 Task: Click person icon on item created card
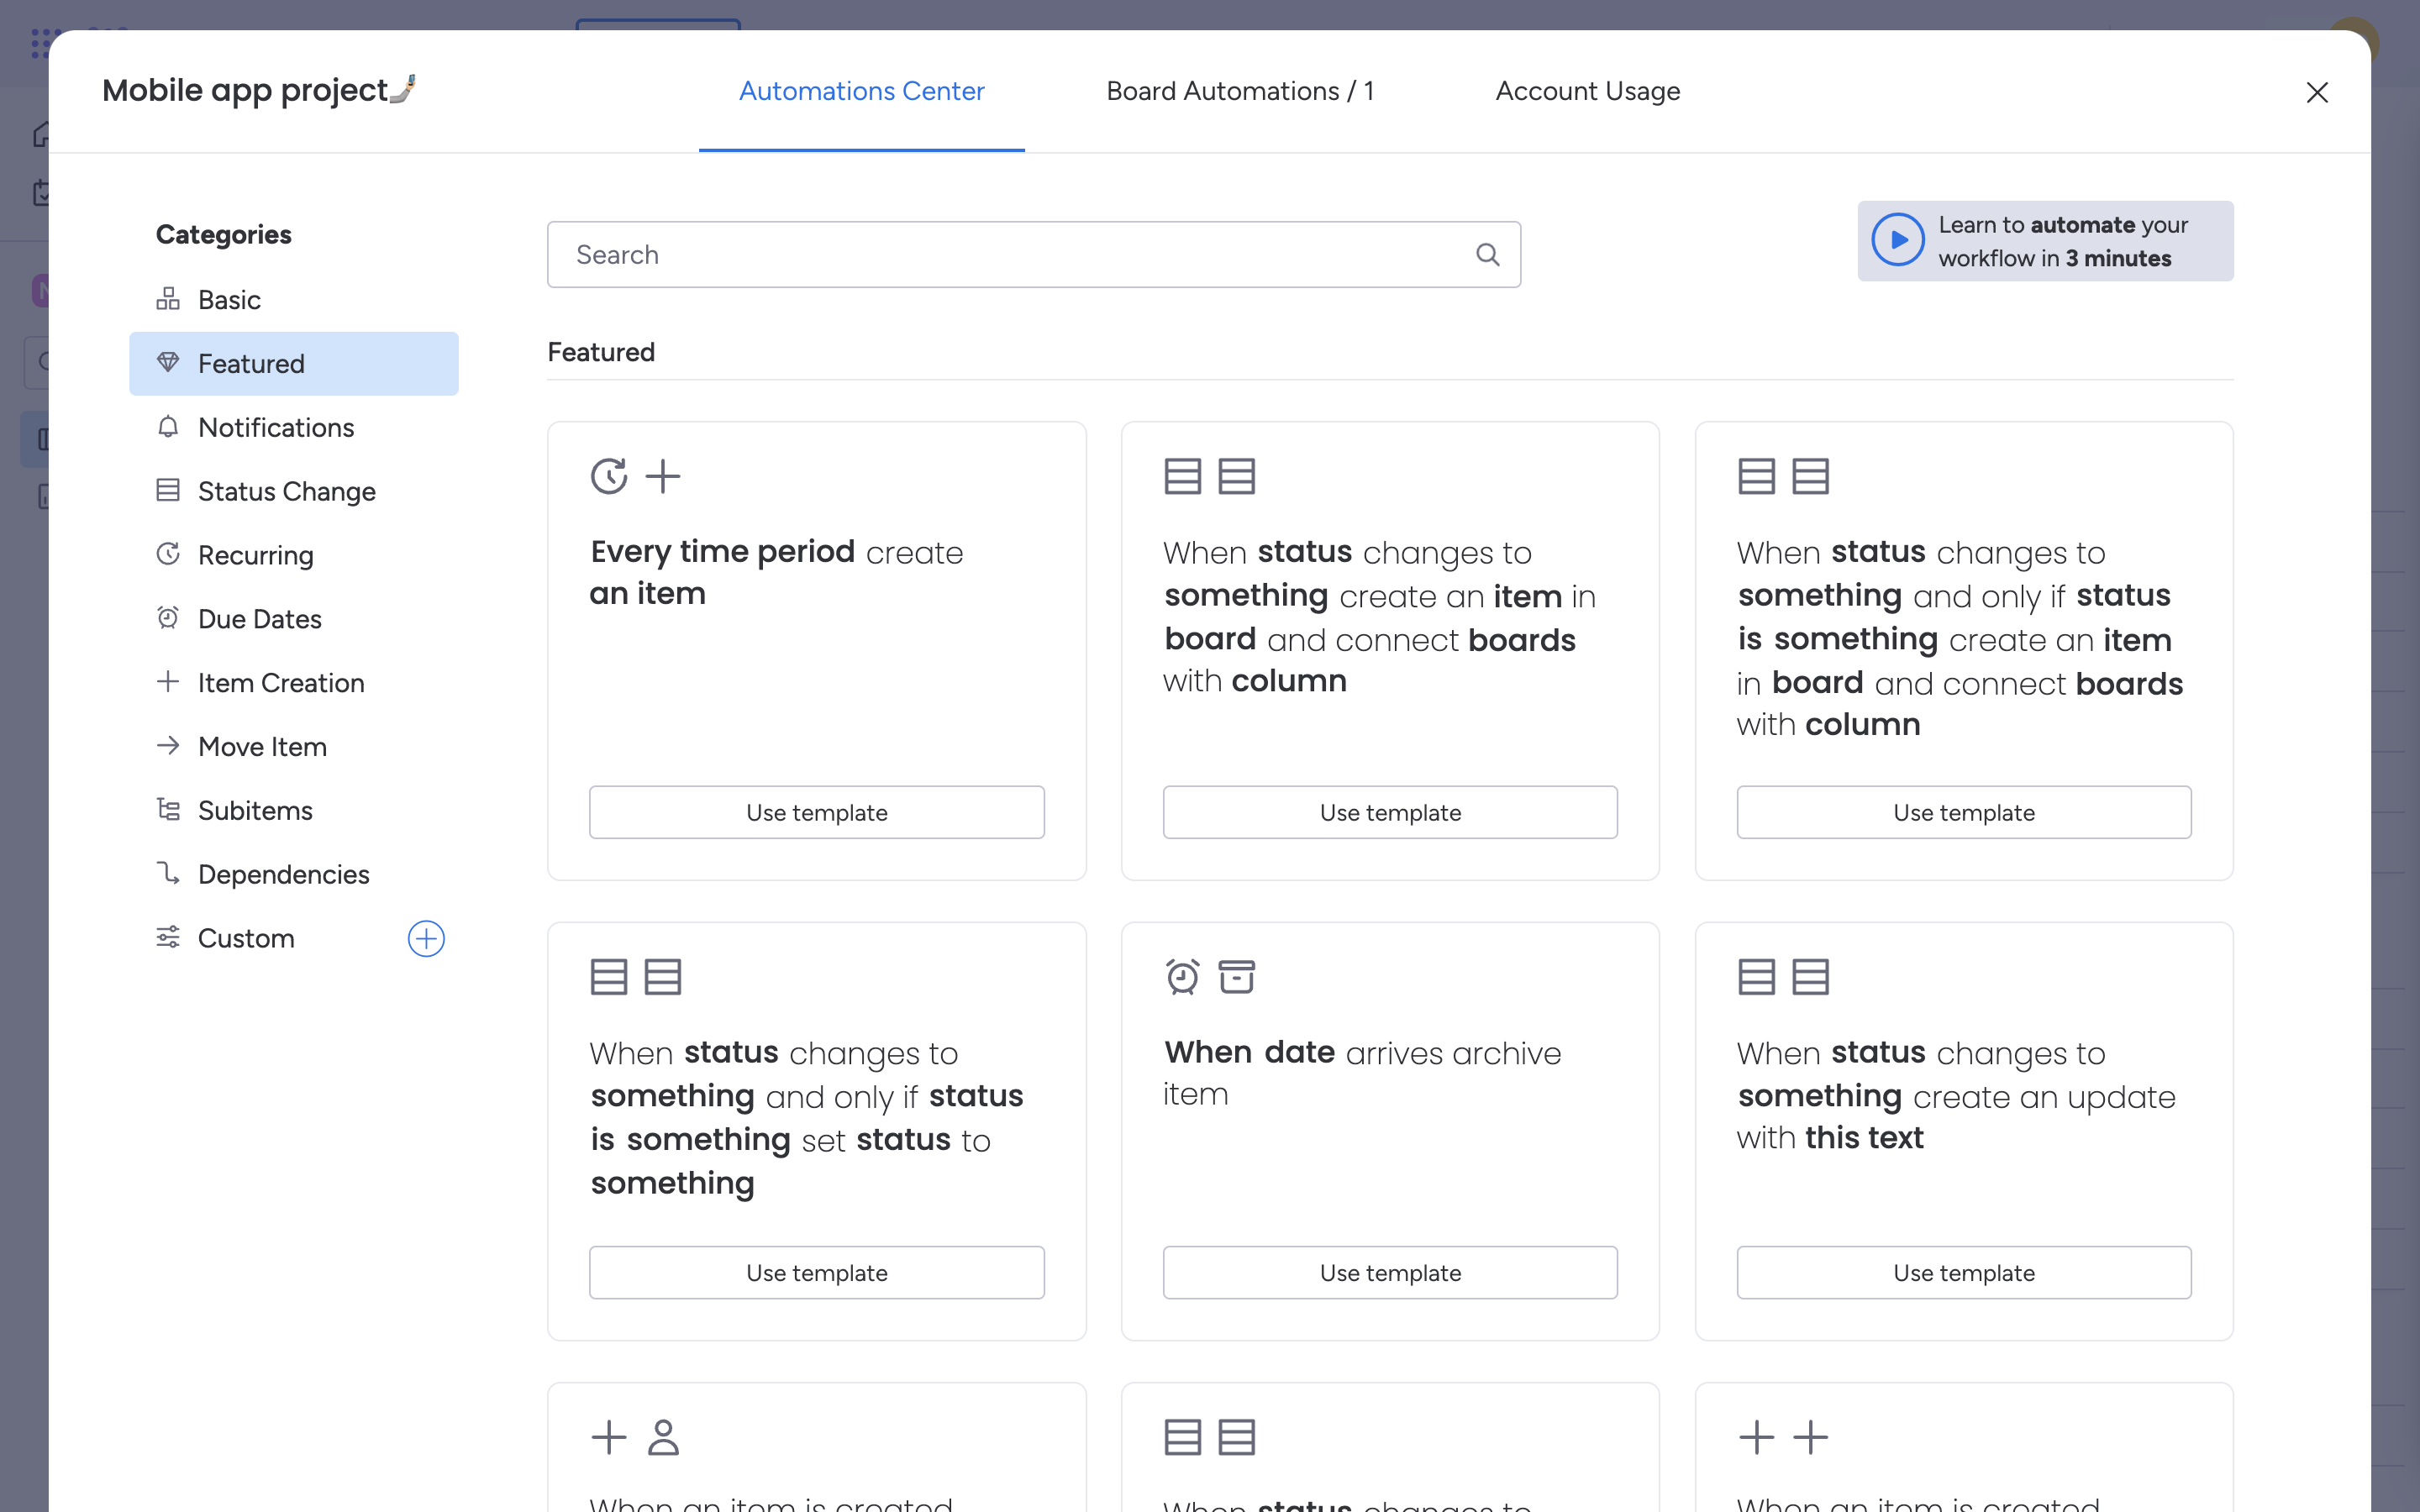(663, 1438)
